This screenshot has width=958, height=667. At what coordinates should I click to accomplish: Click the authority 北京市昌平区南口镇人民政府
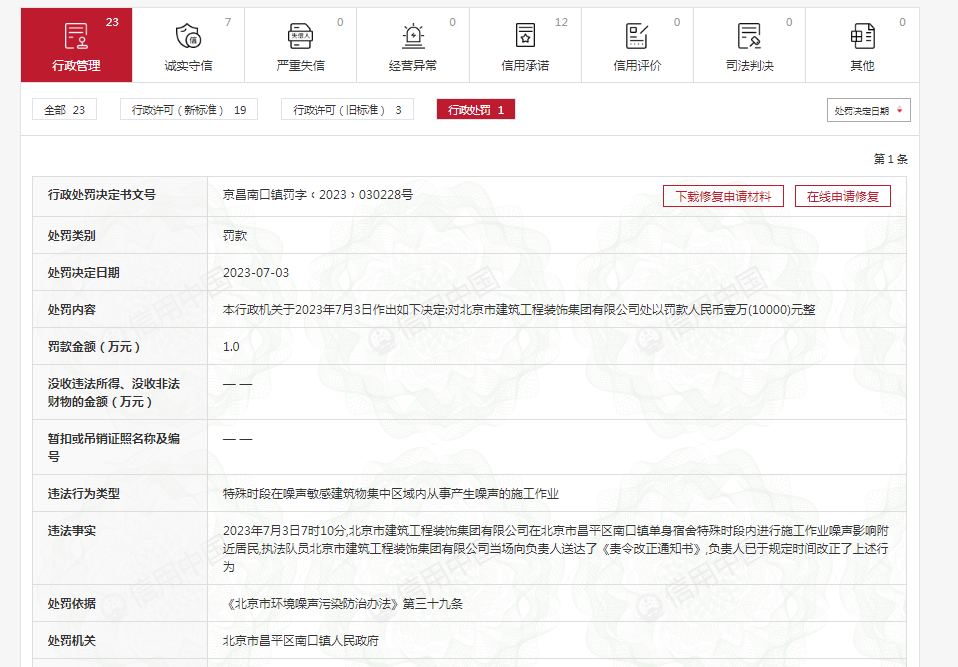pos(301,640)
